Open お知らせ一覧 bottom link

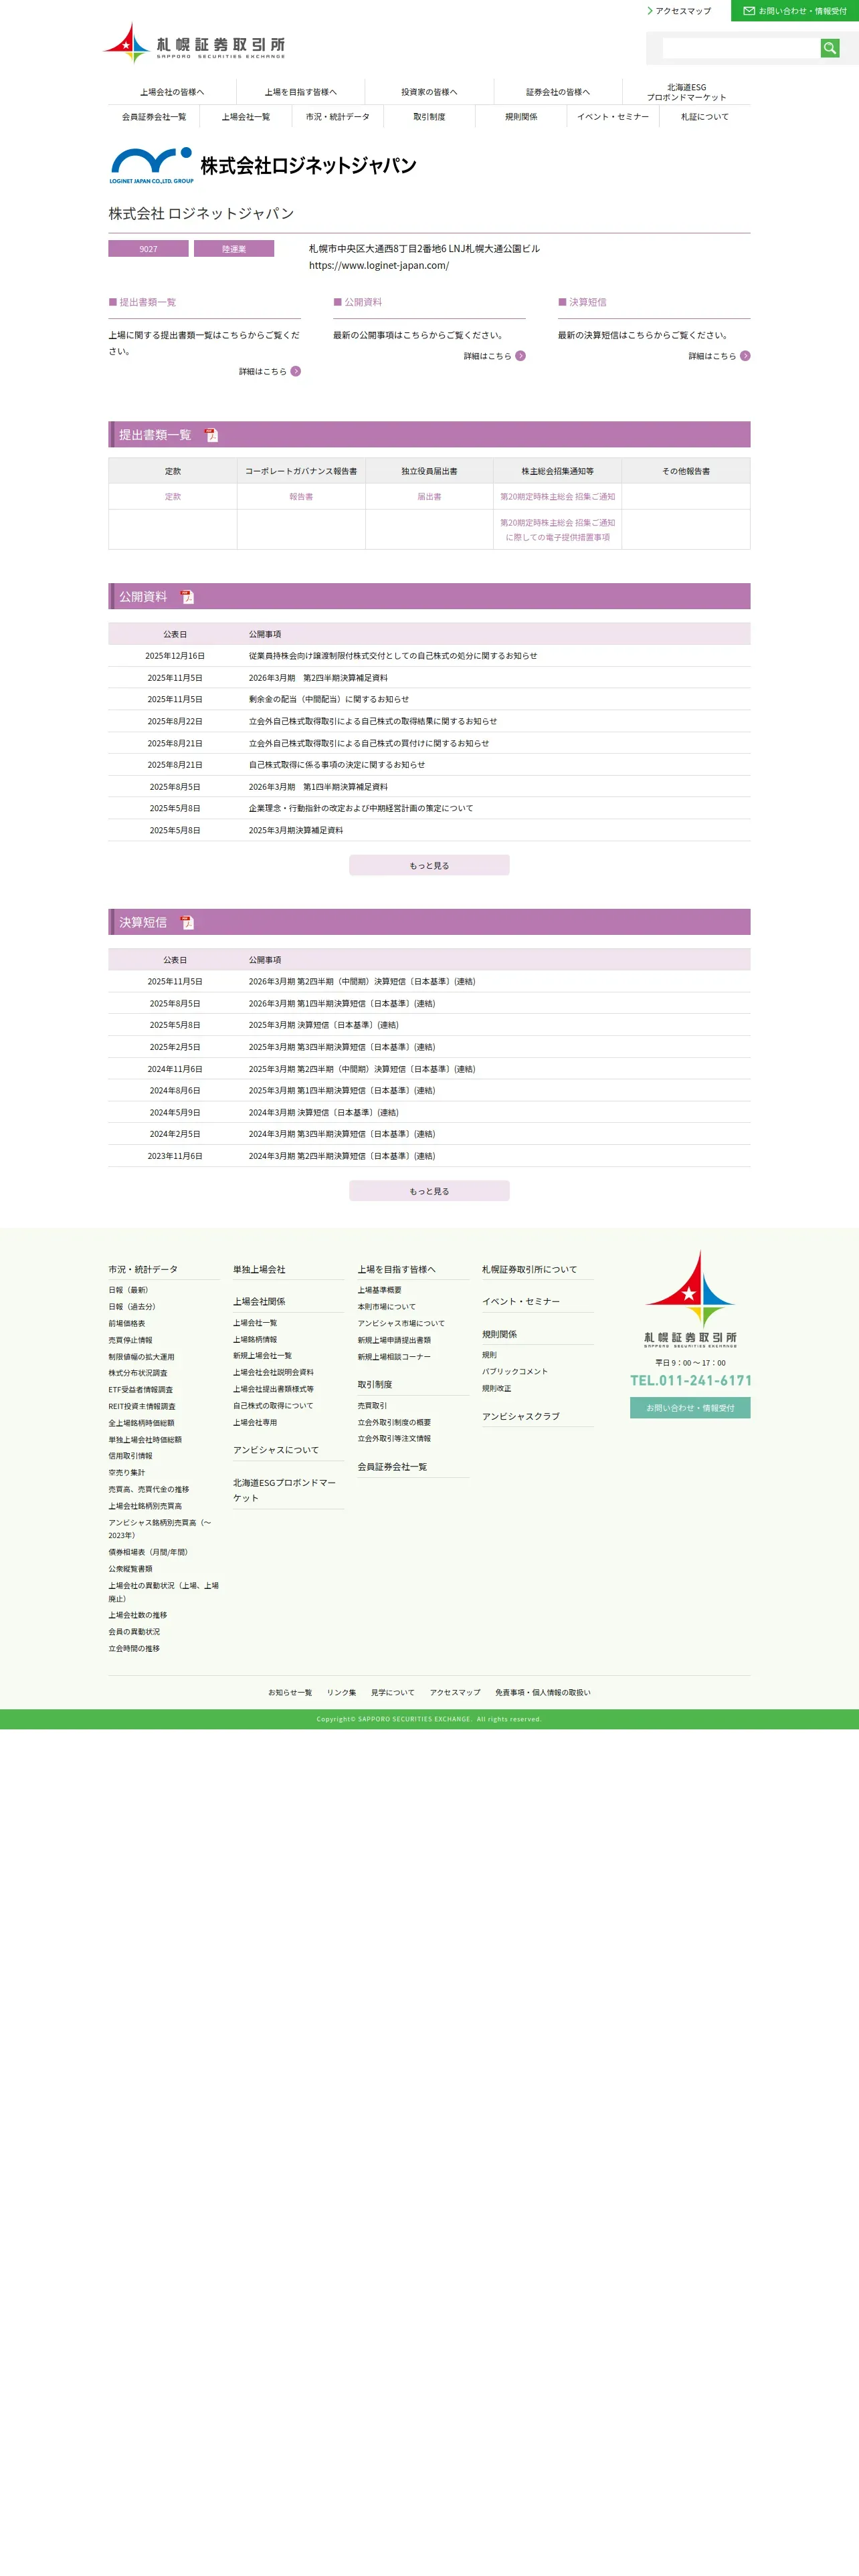290,1694
